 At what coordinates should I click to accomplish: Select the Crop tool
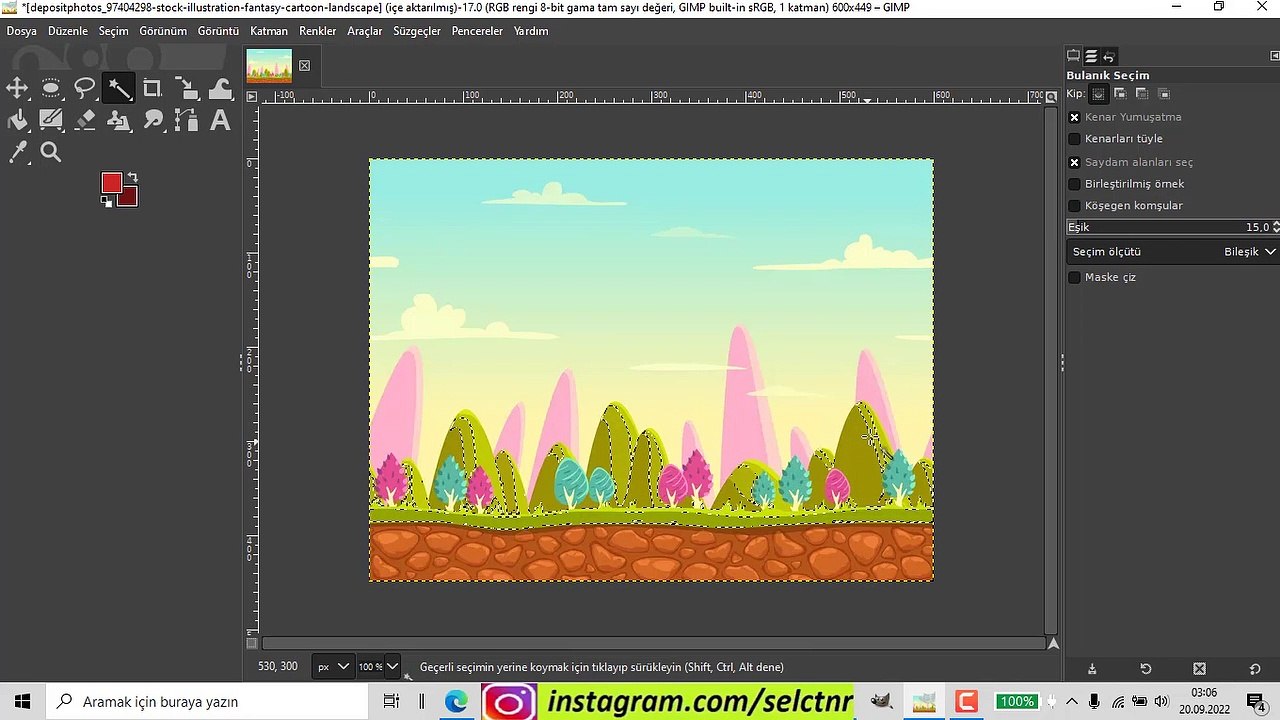coord(152,89)
